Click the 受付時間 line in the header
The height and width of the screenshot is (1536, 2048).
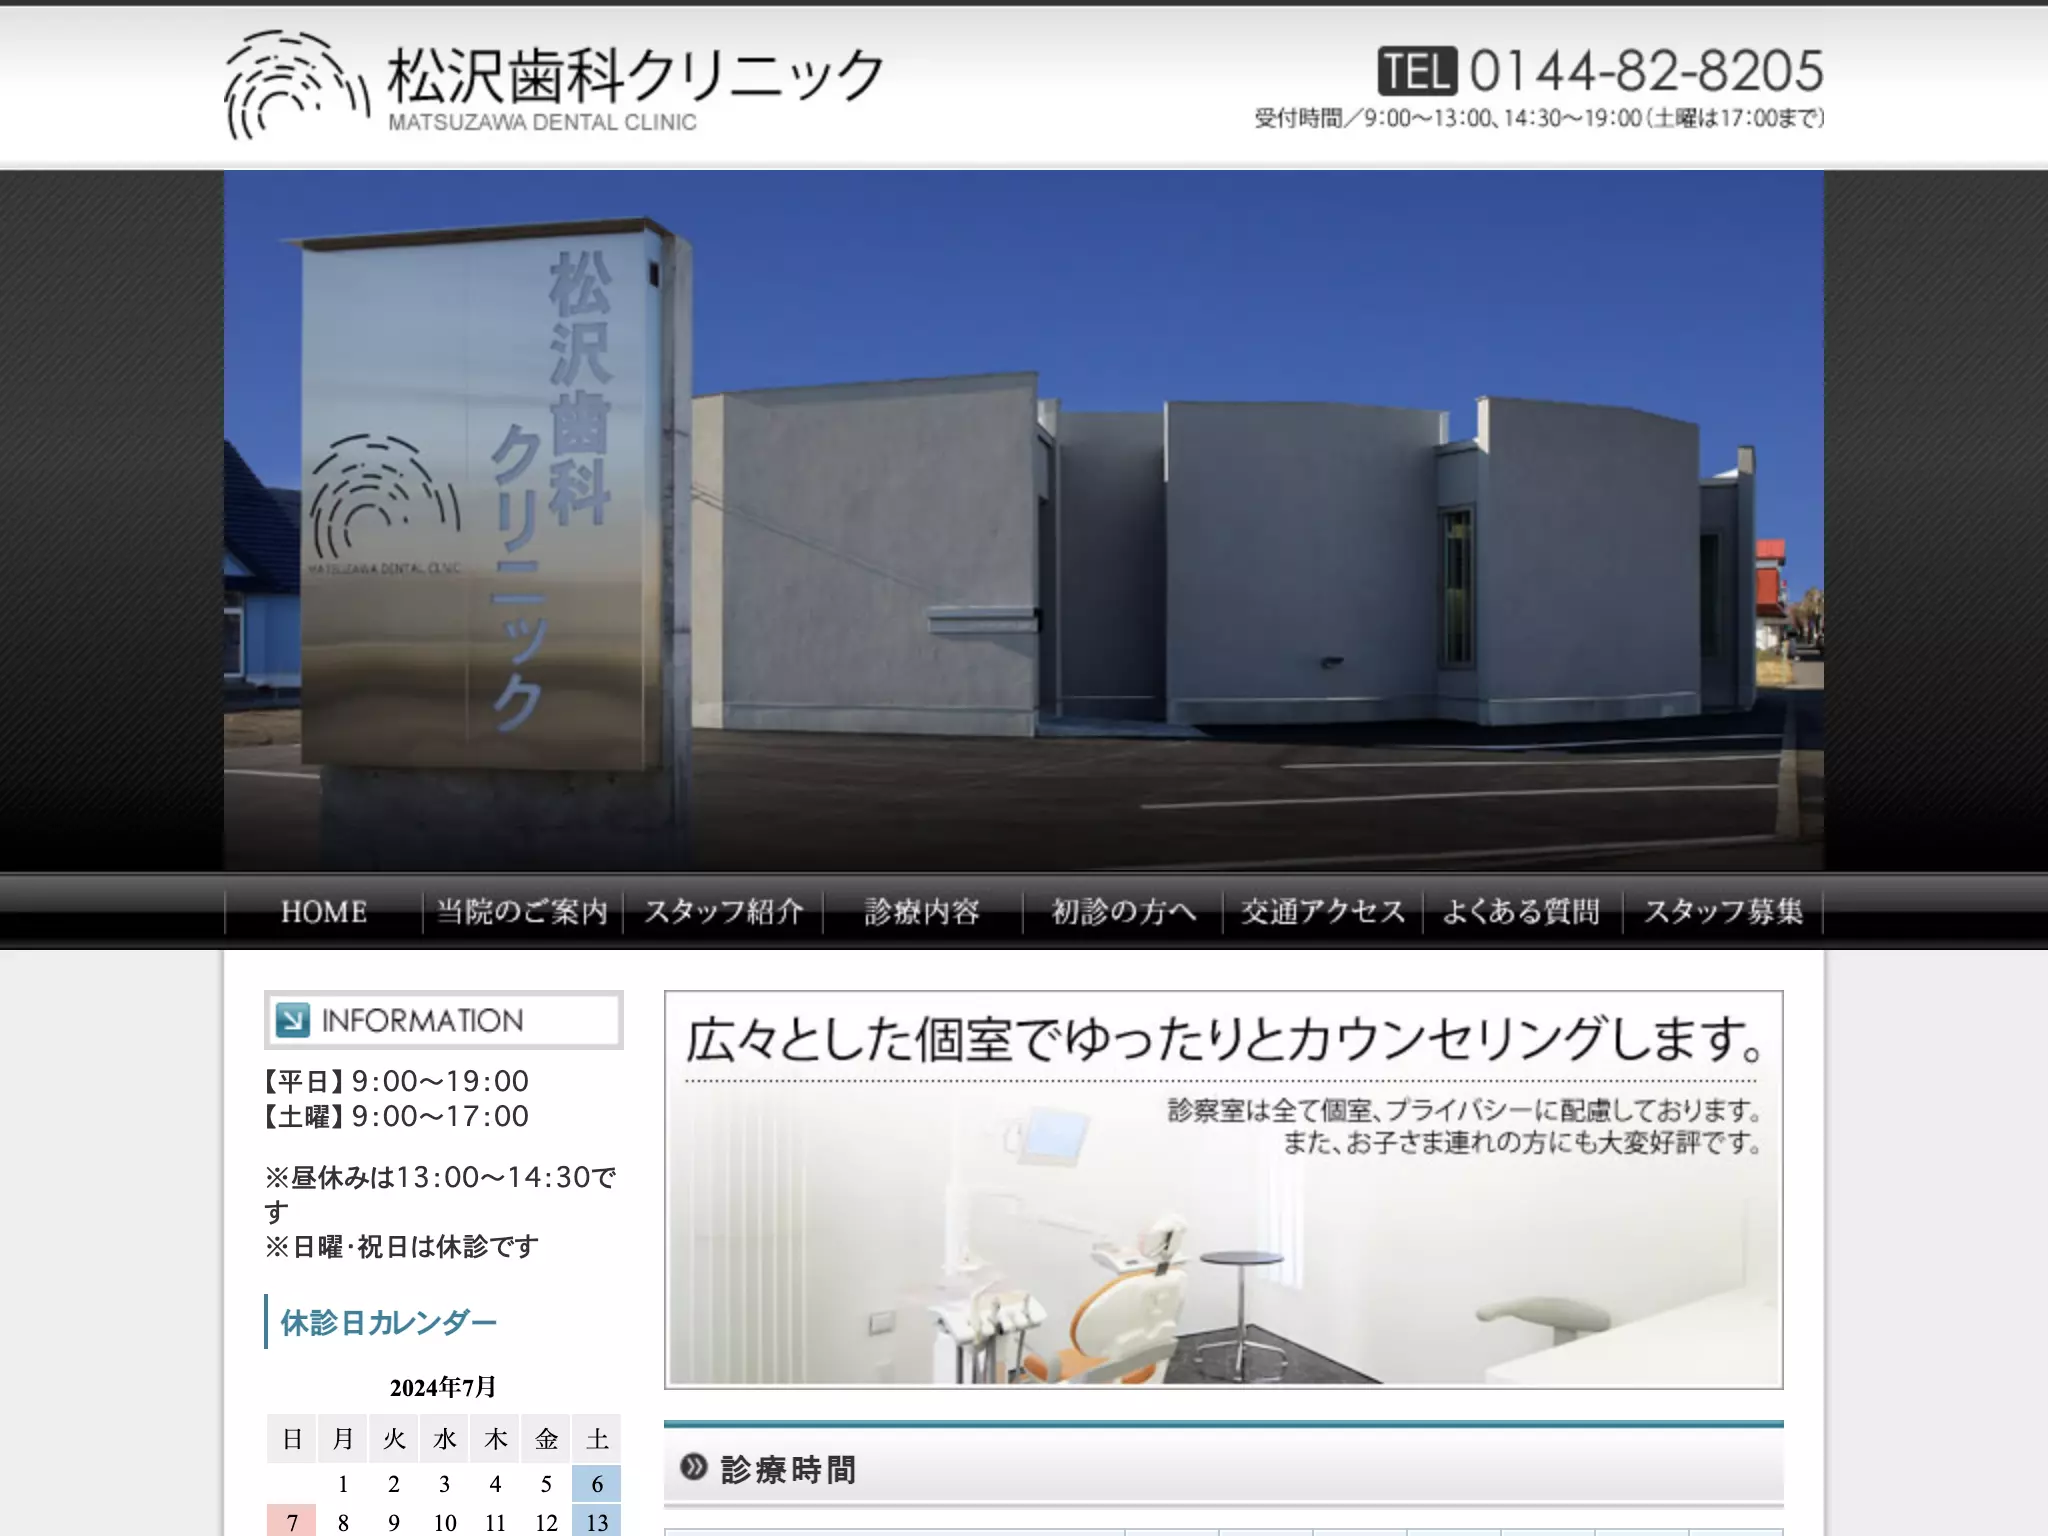[1539, 118]
